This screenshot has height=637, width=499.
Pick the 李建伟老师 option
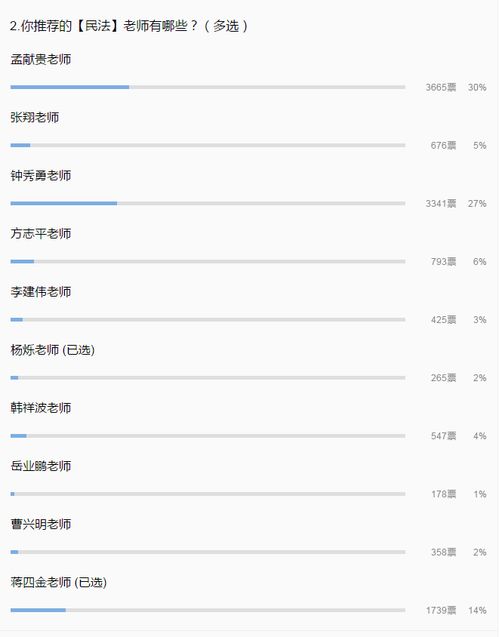pyautogui.click(x=41, y=292)
